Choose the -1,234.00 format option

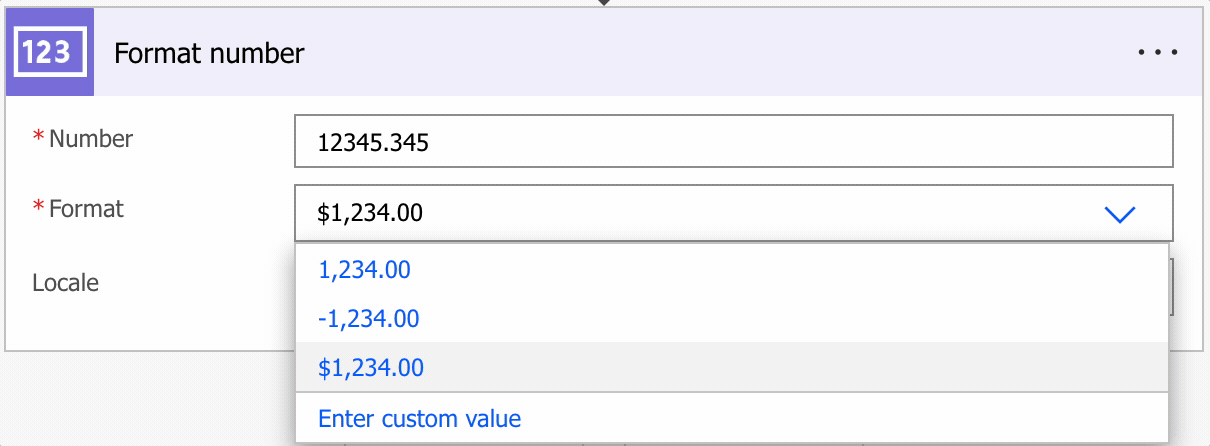368,319
